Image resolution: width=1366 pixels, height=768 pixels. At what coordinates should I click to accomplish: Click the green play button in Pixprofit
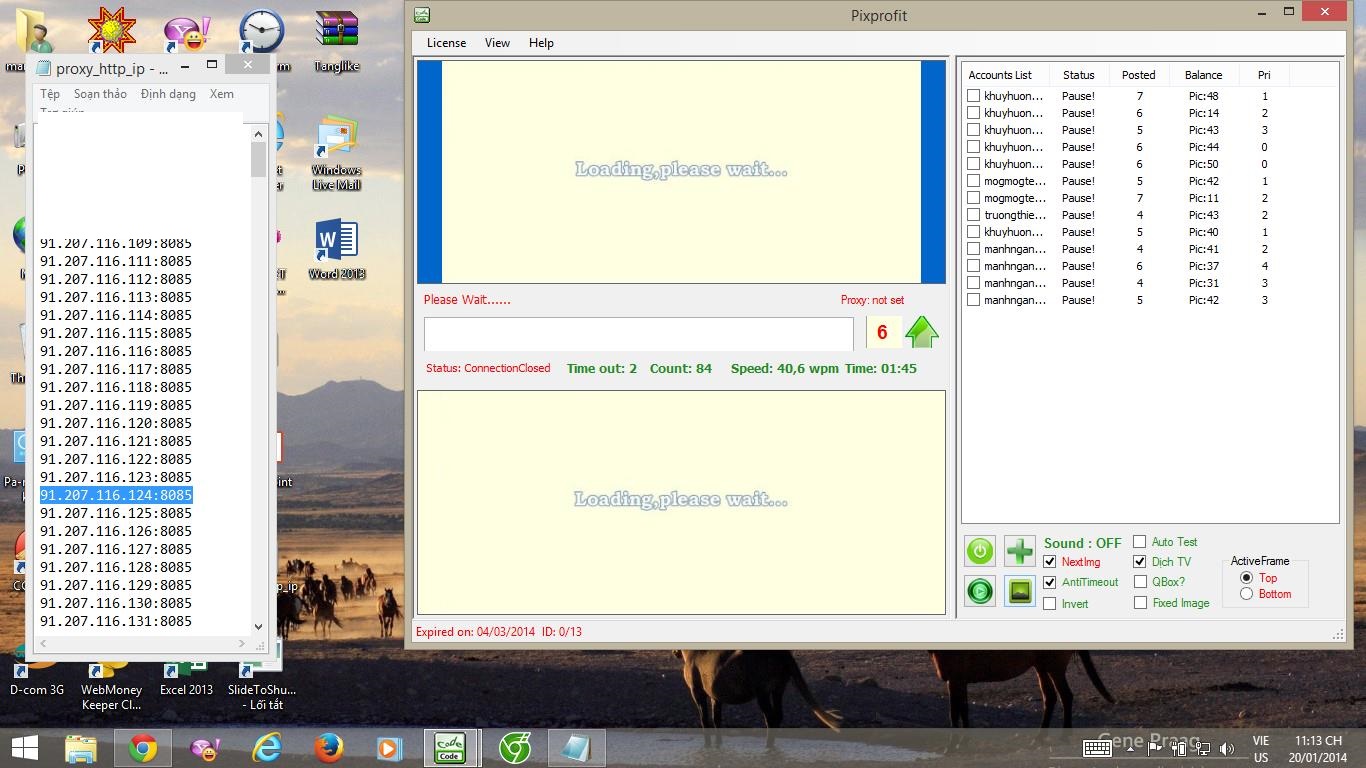(980, 591)
